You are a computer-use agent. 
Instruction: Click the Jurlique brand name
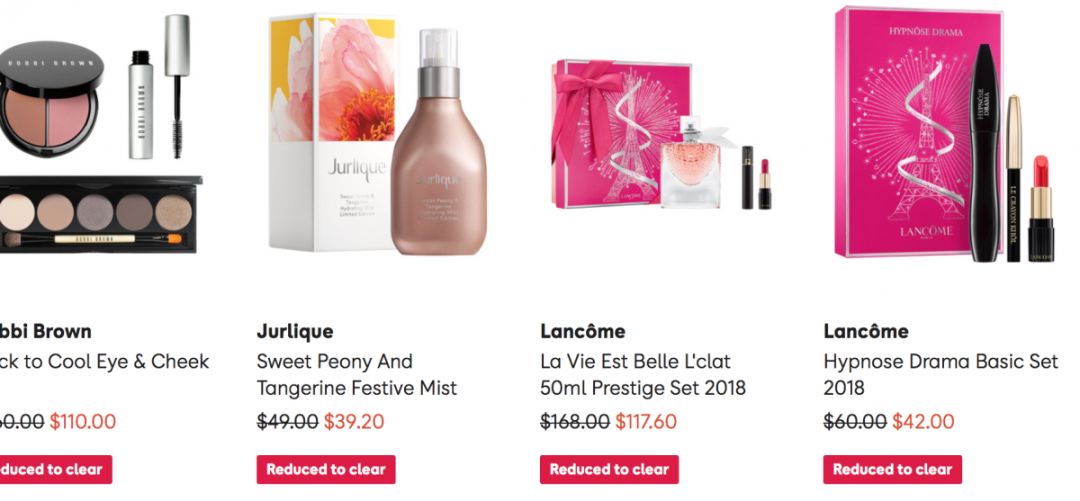[295, 331]
